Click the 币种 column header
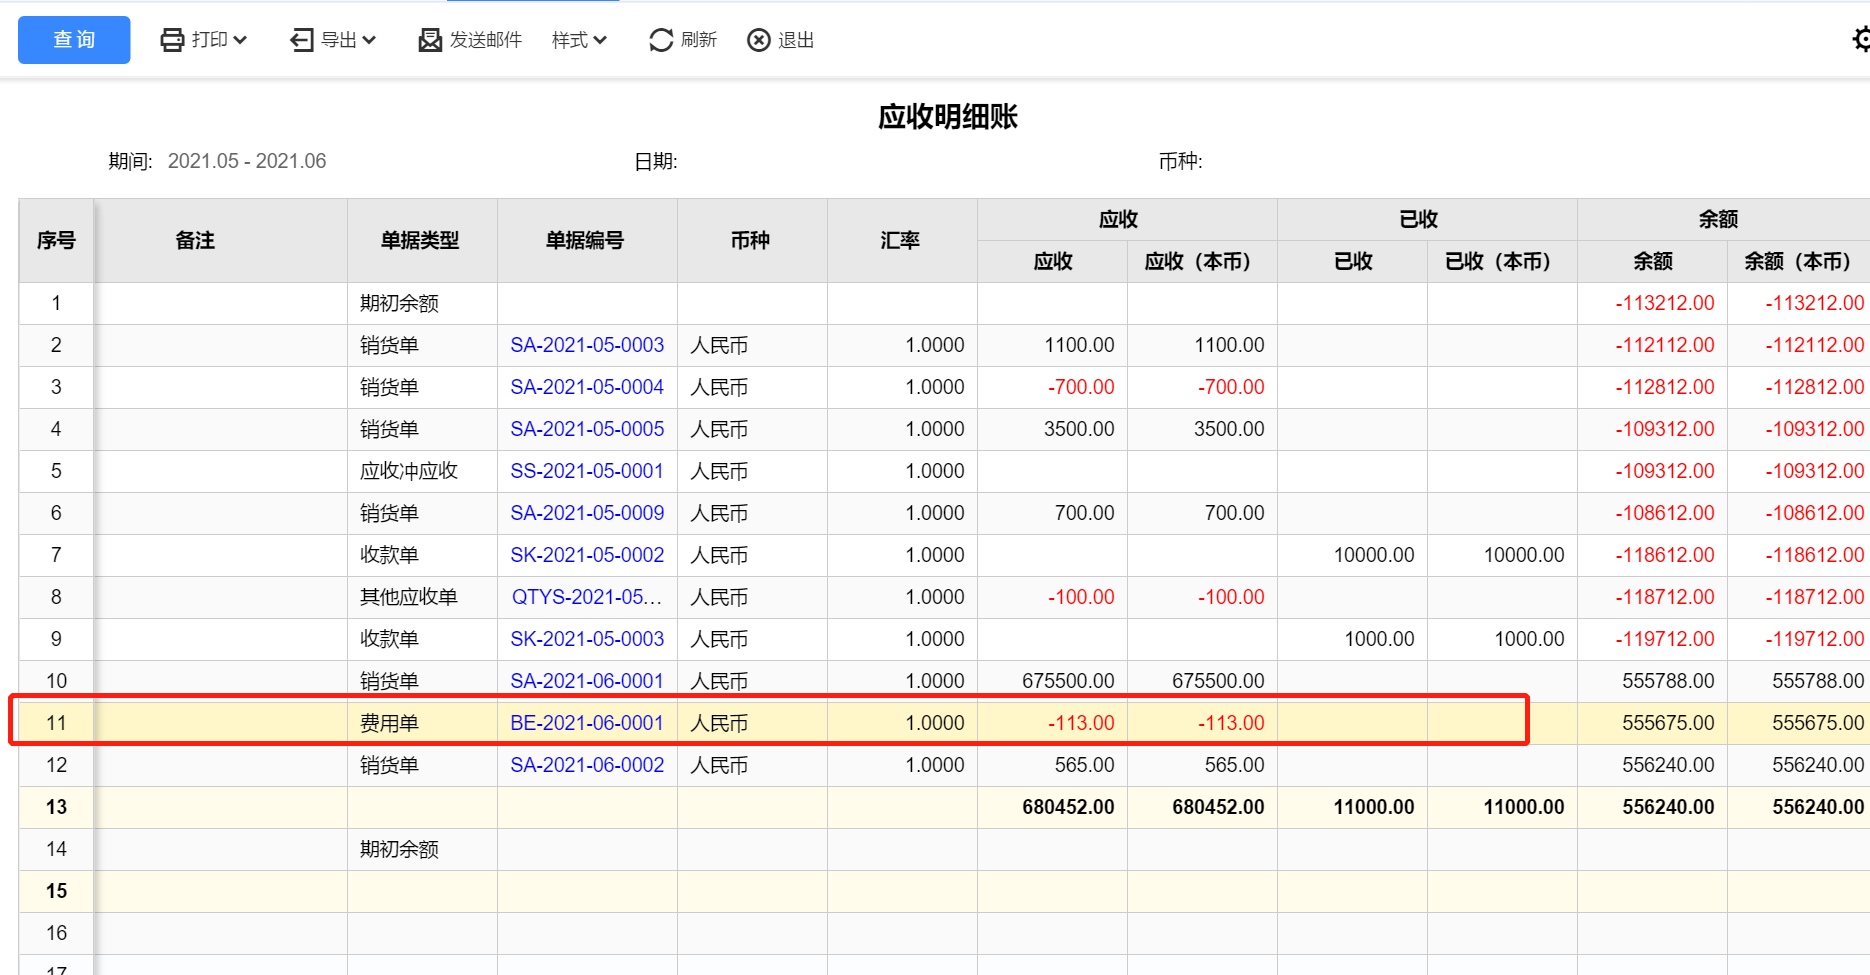The width and height of the screenshot is (1870, 975). 750,240
